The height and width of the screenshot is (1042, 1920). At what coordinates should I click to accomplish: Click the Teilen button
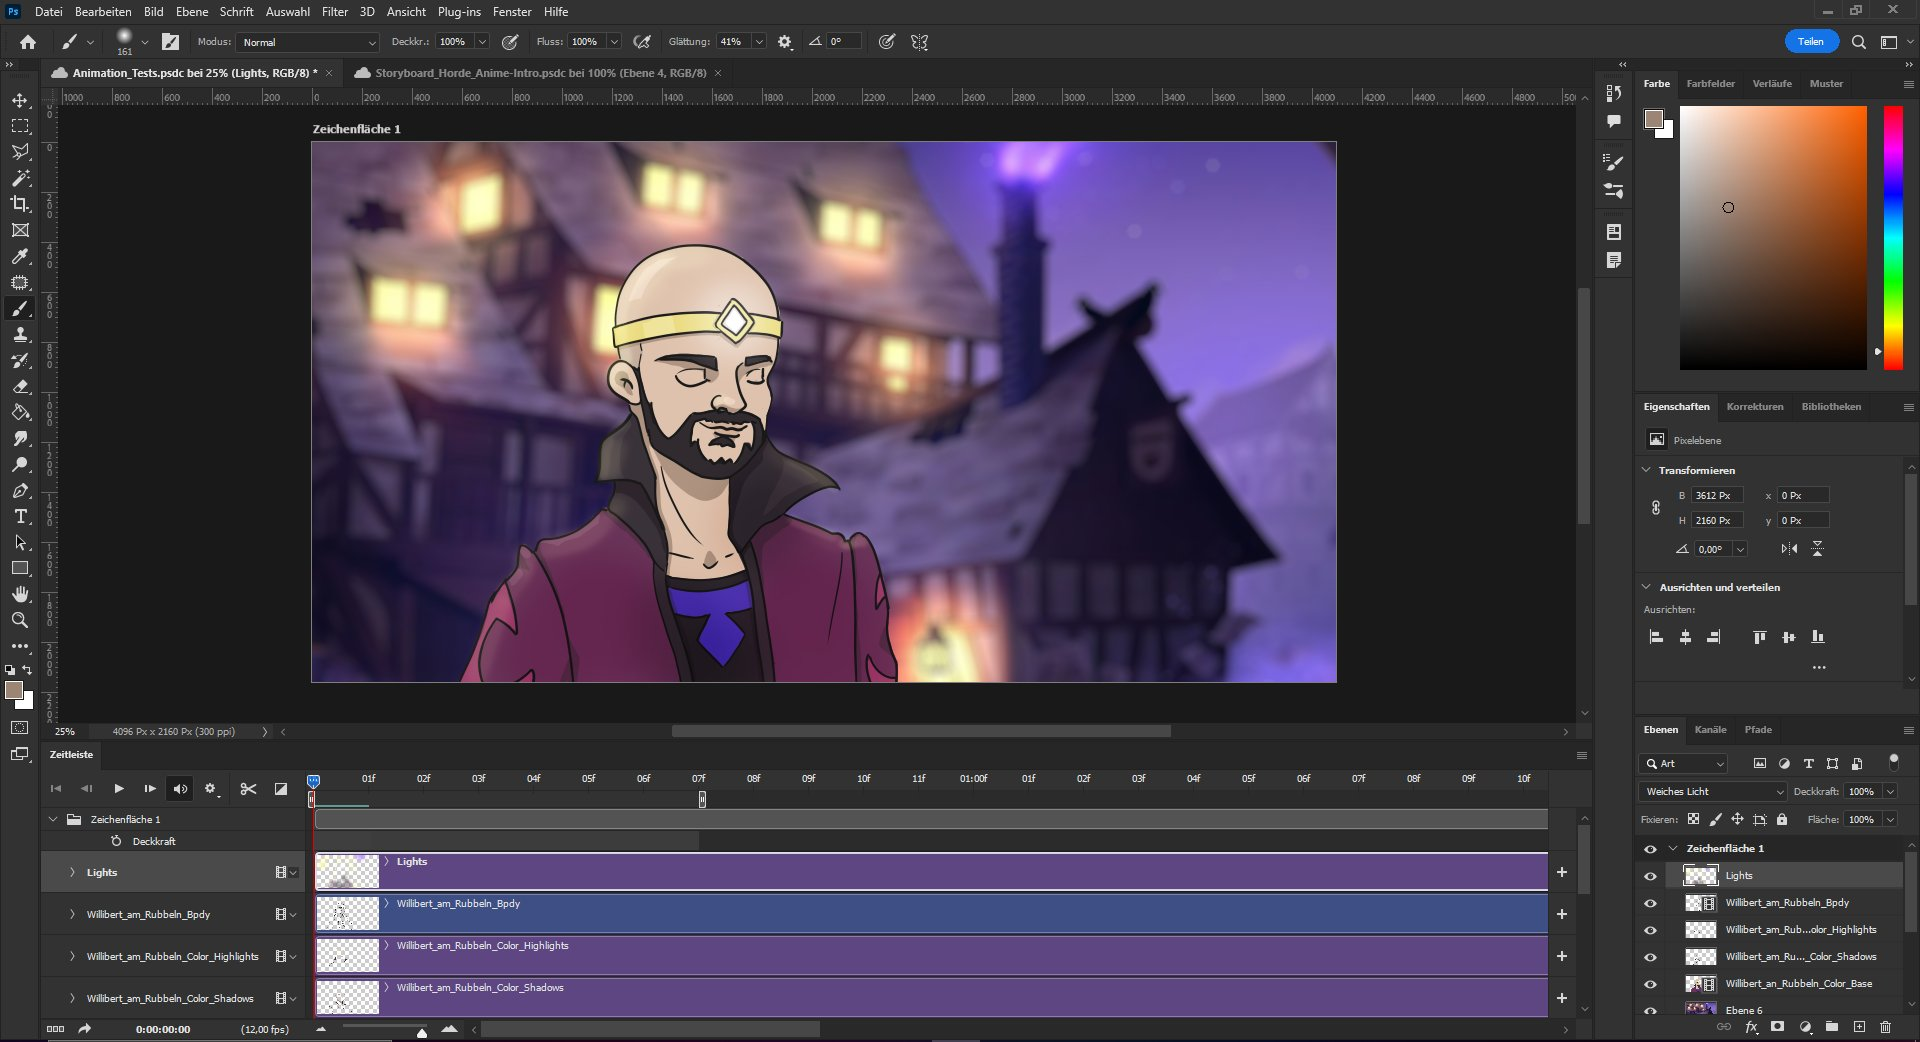coord(1810,42)
